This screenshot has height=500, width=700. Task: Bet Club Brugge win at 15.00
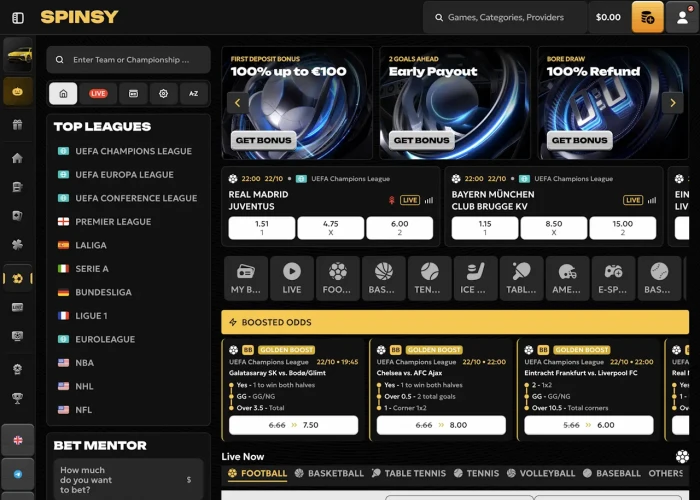(623, 228)
